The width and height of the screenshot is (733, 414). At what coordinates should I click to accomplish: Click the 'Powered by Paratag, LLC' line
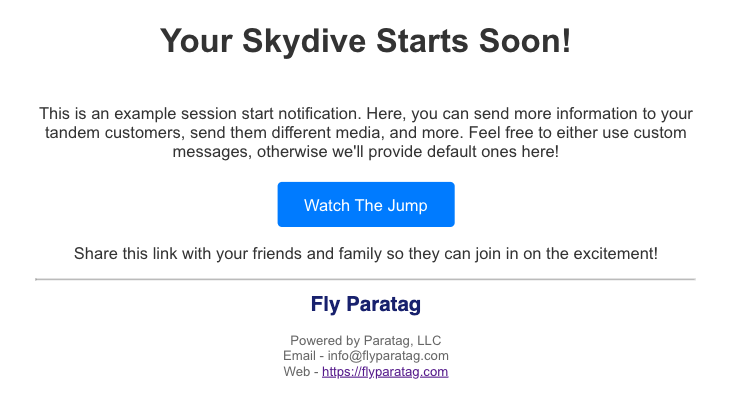click(x=365, y=340)
